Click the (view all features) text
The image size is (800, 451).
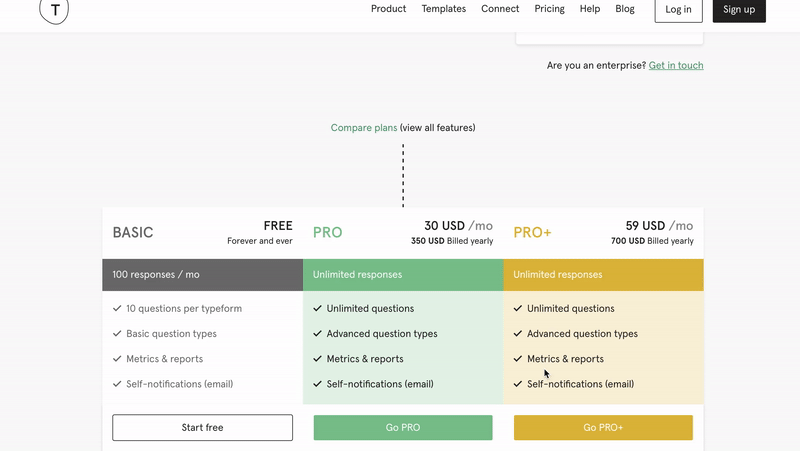(x=438, y=128)
